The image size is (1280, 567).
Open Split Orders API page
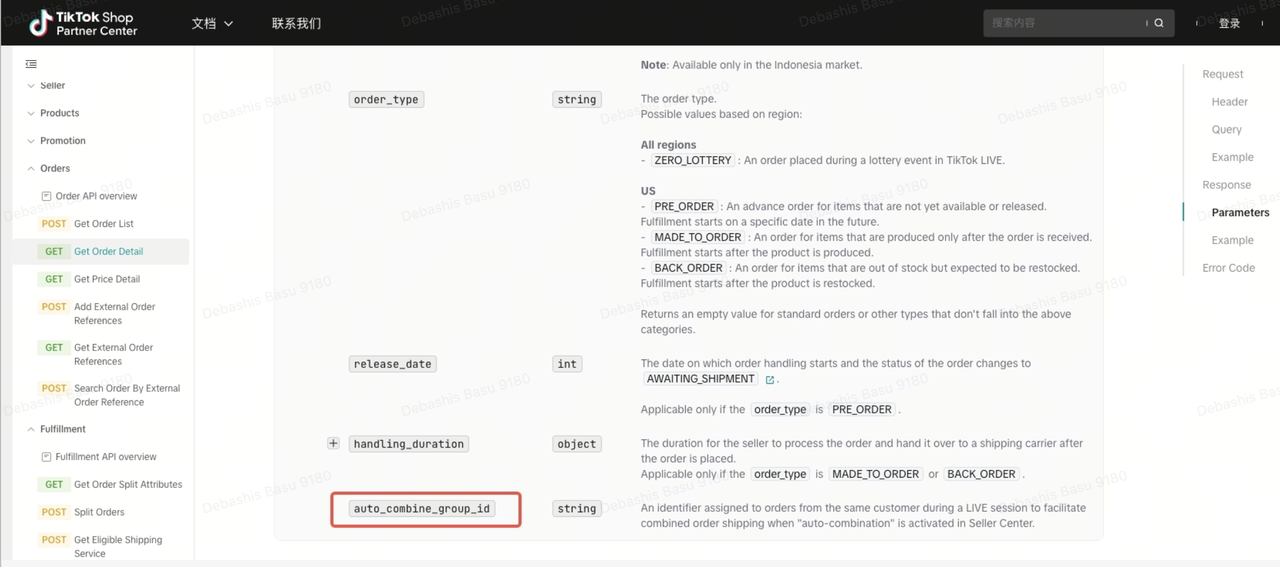pyautogui.click(x=99, y=512)
